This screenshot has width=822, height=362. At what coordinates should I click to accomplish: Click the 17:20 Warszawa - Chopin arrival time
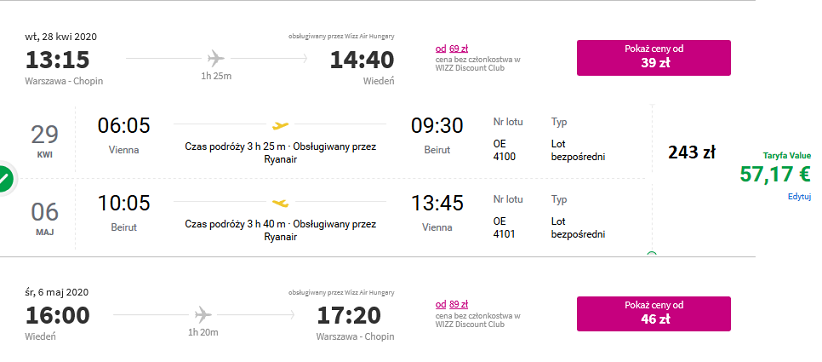(349, 315)
